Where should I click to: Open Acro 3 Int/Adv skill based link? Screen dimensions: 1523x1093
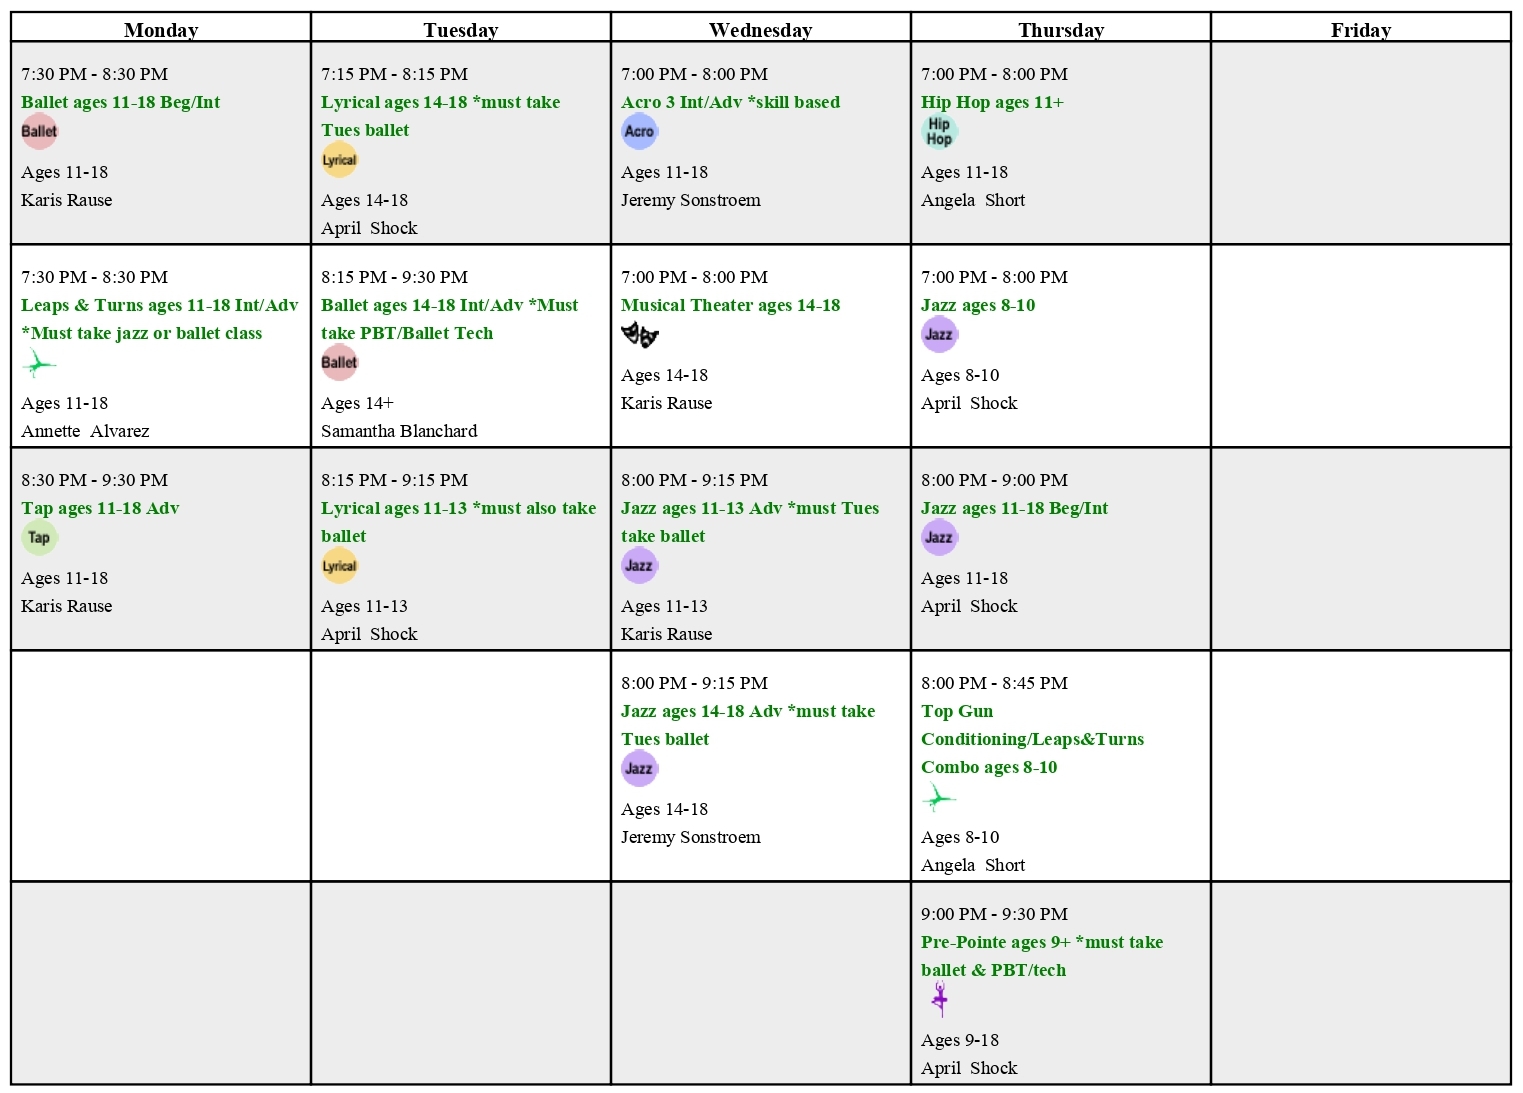[731, 102]
